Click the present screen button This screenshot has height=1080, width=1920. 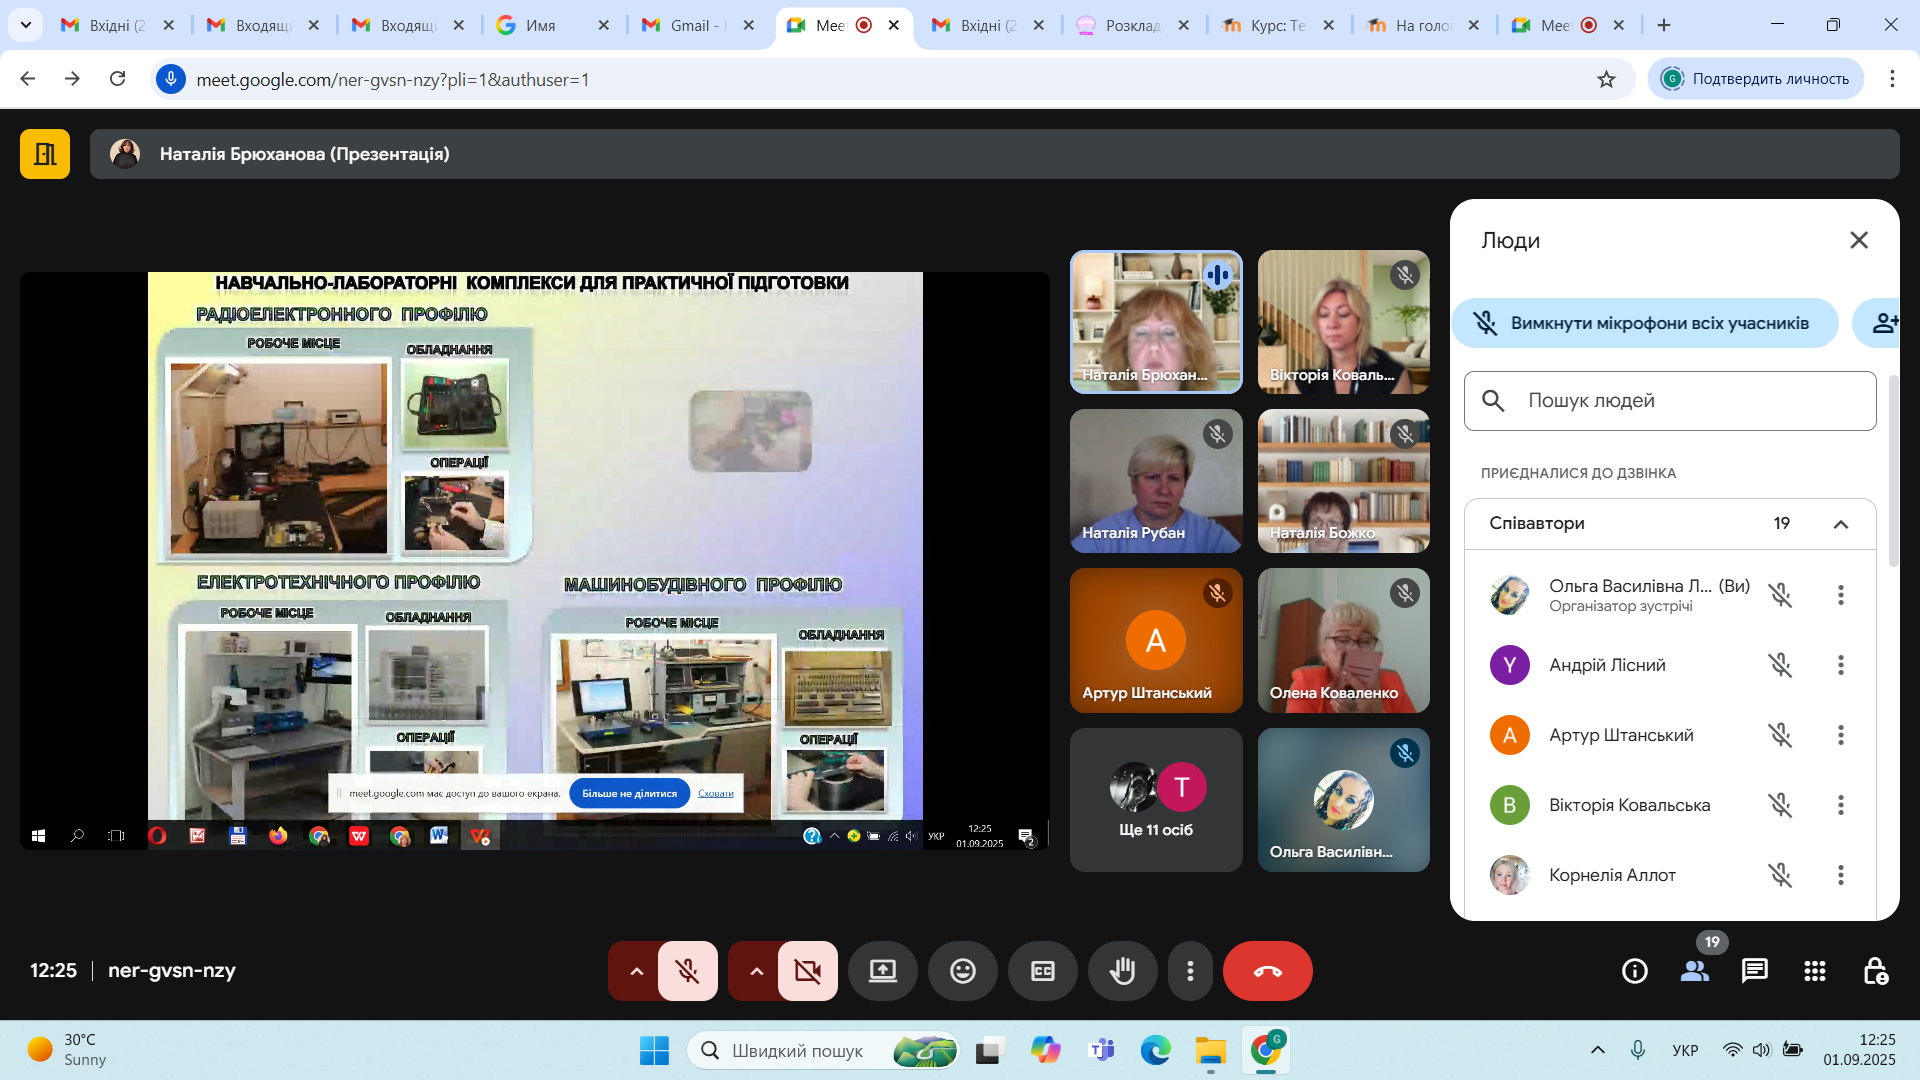pos(882,971)
